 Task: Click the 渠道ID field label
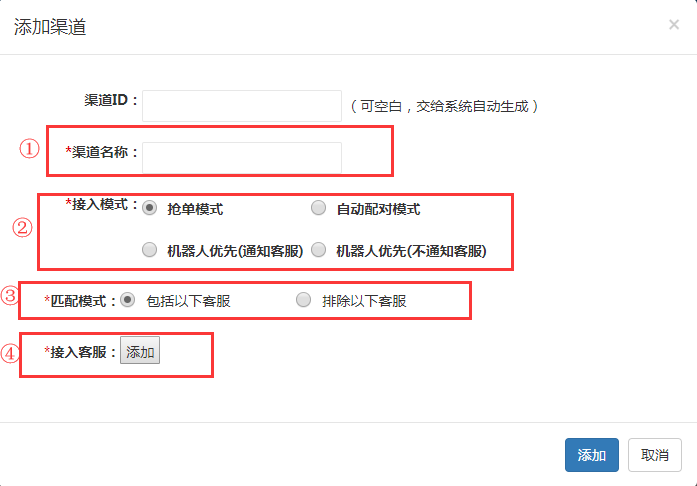(x=111, y=100)
